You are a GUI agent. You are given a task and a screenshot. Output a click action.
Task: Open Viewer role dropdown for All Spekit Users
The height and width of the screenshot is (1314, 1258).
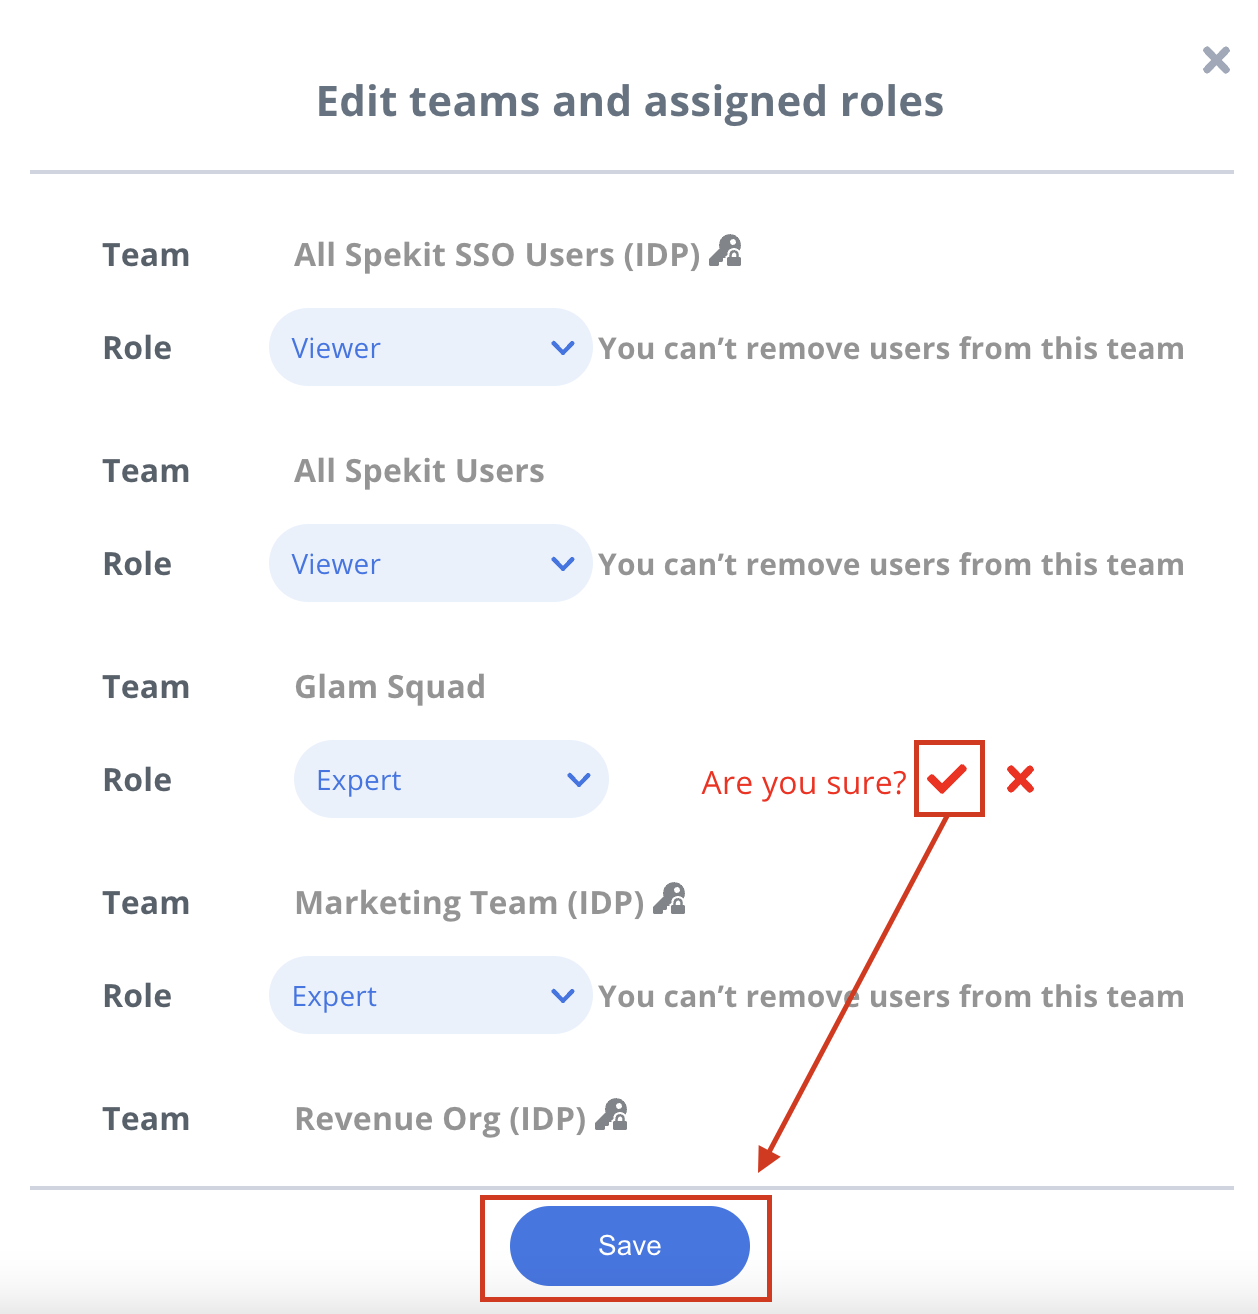[431, 563]
